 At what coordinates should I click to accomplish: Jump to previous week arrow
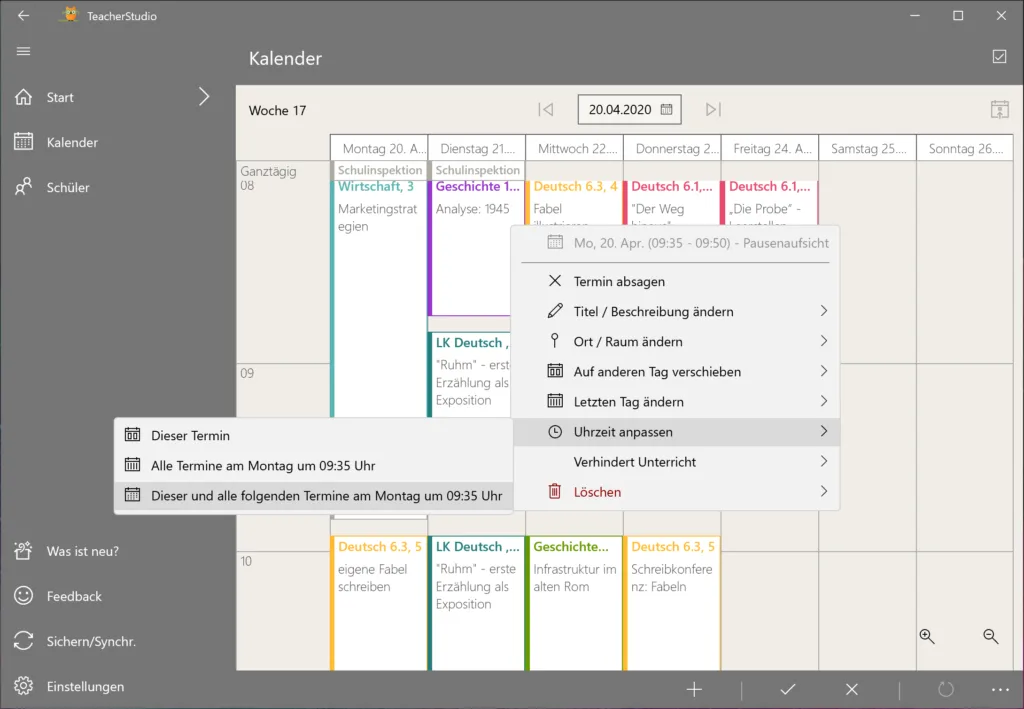546,110
